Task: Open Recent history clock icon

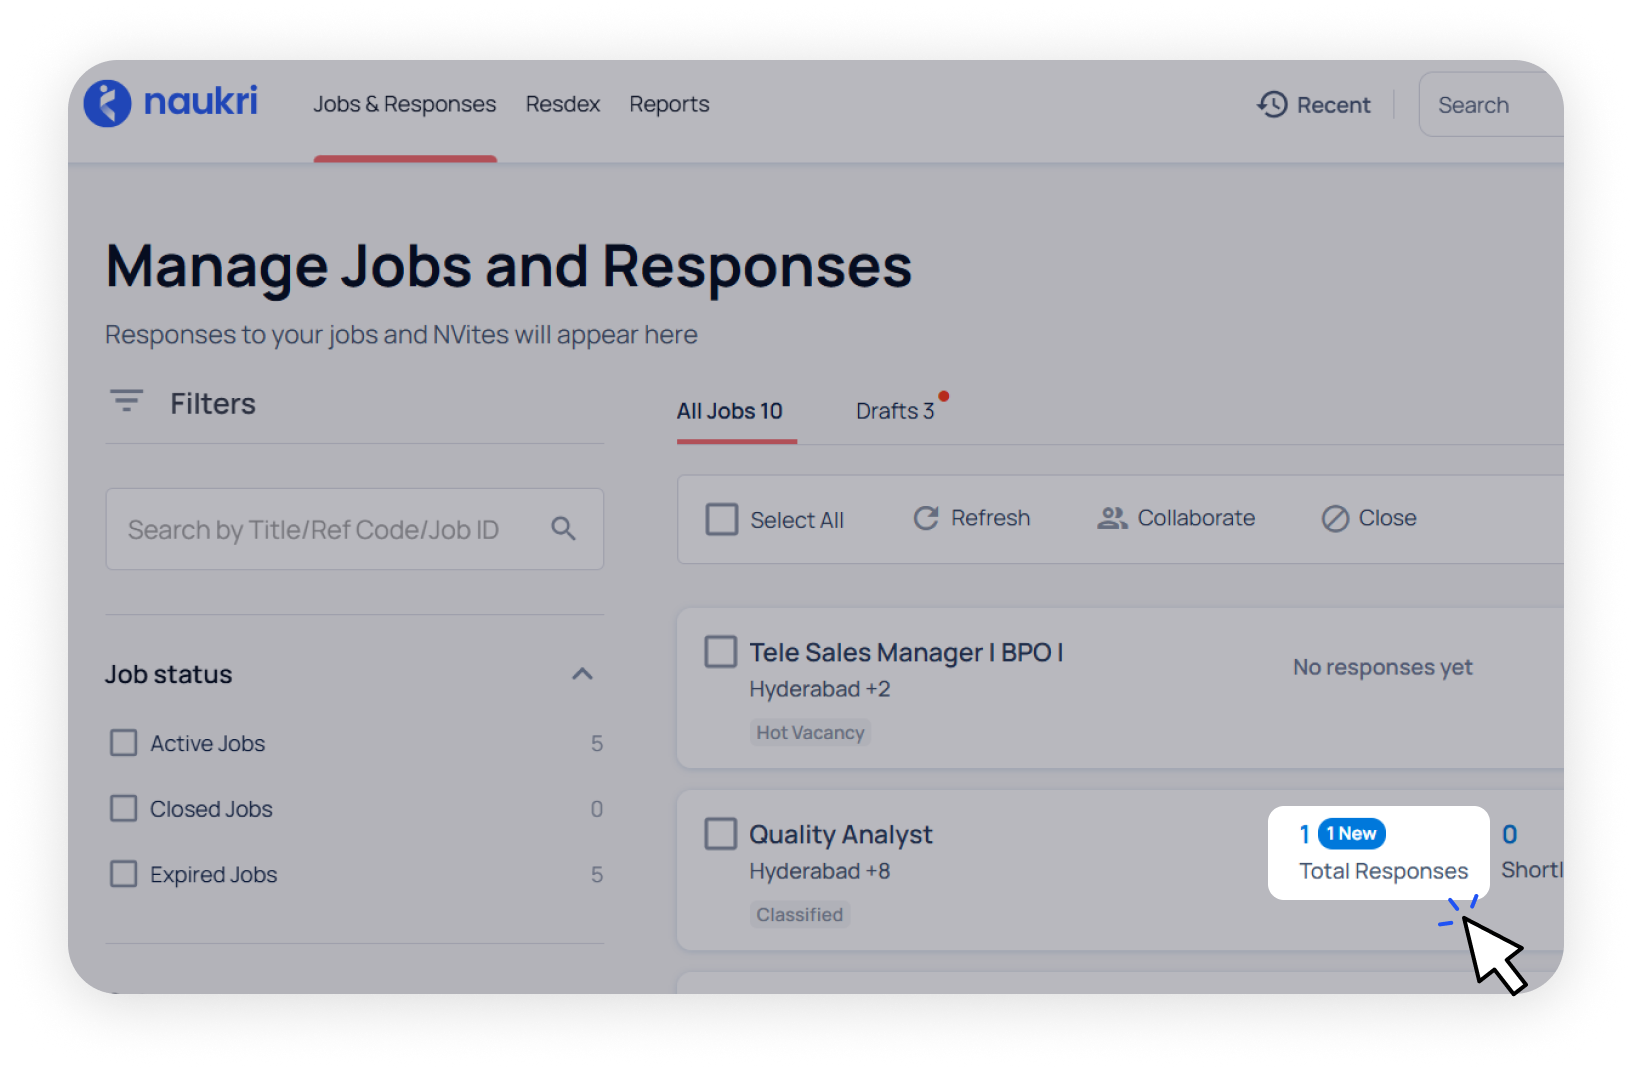Action: pyautogui.click(x=1272, y=105)
